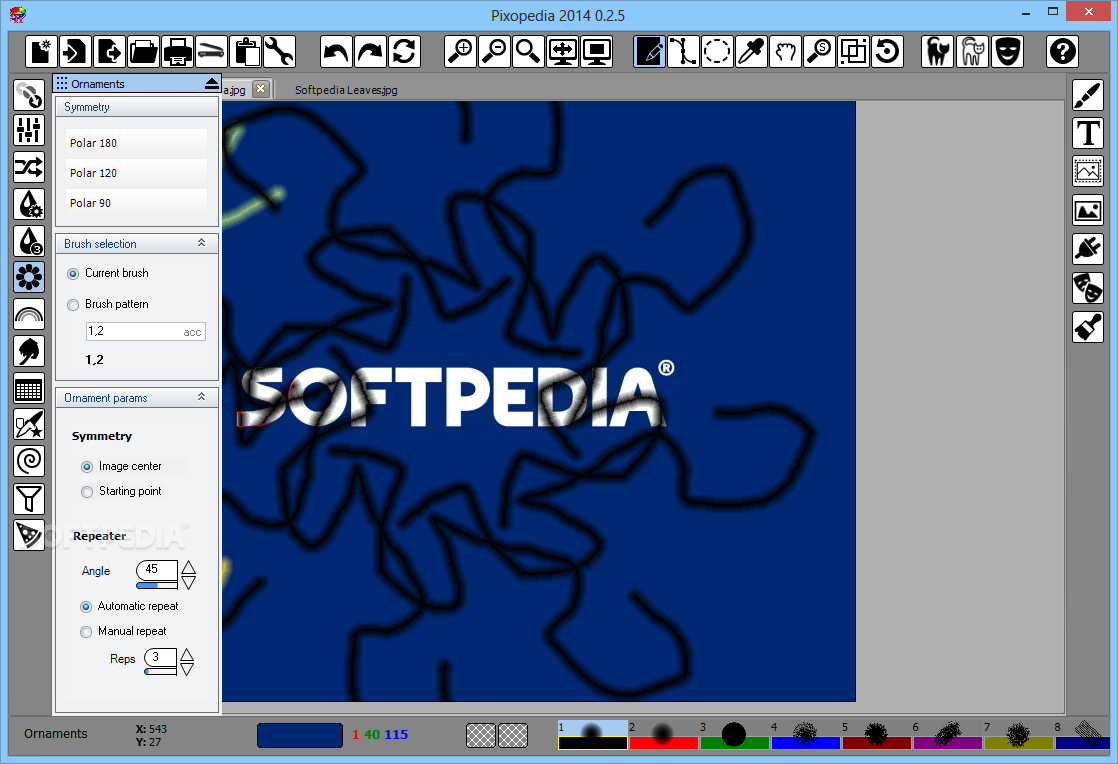Click the current dark blue color swatch
This screenshot has width=1118, height=764.
299,735
